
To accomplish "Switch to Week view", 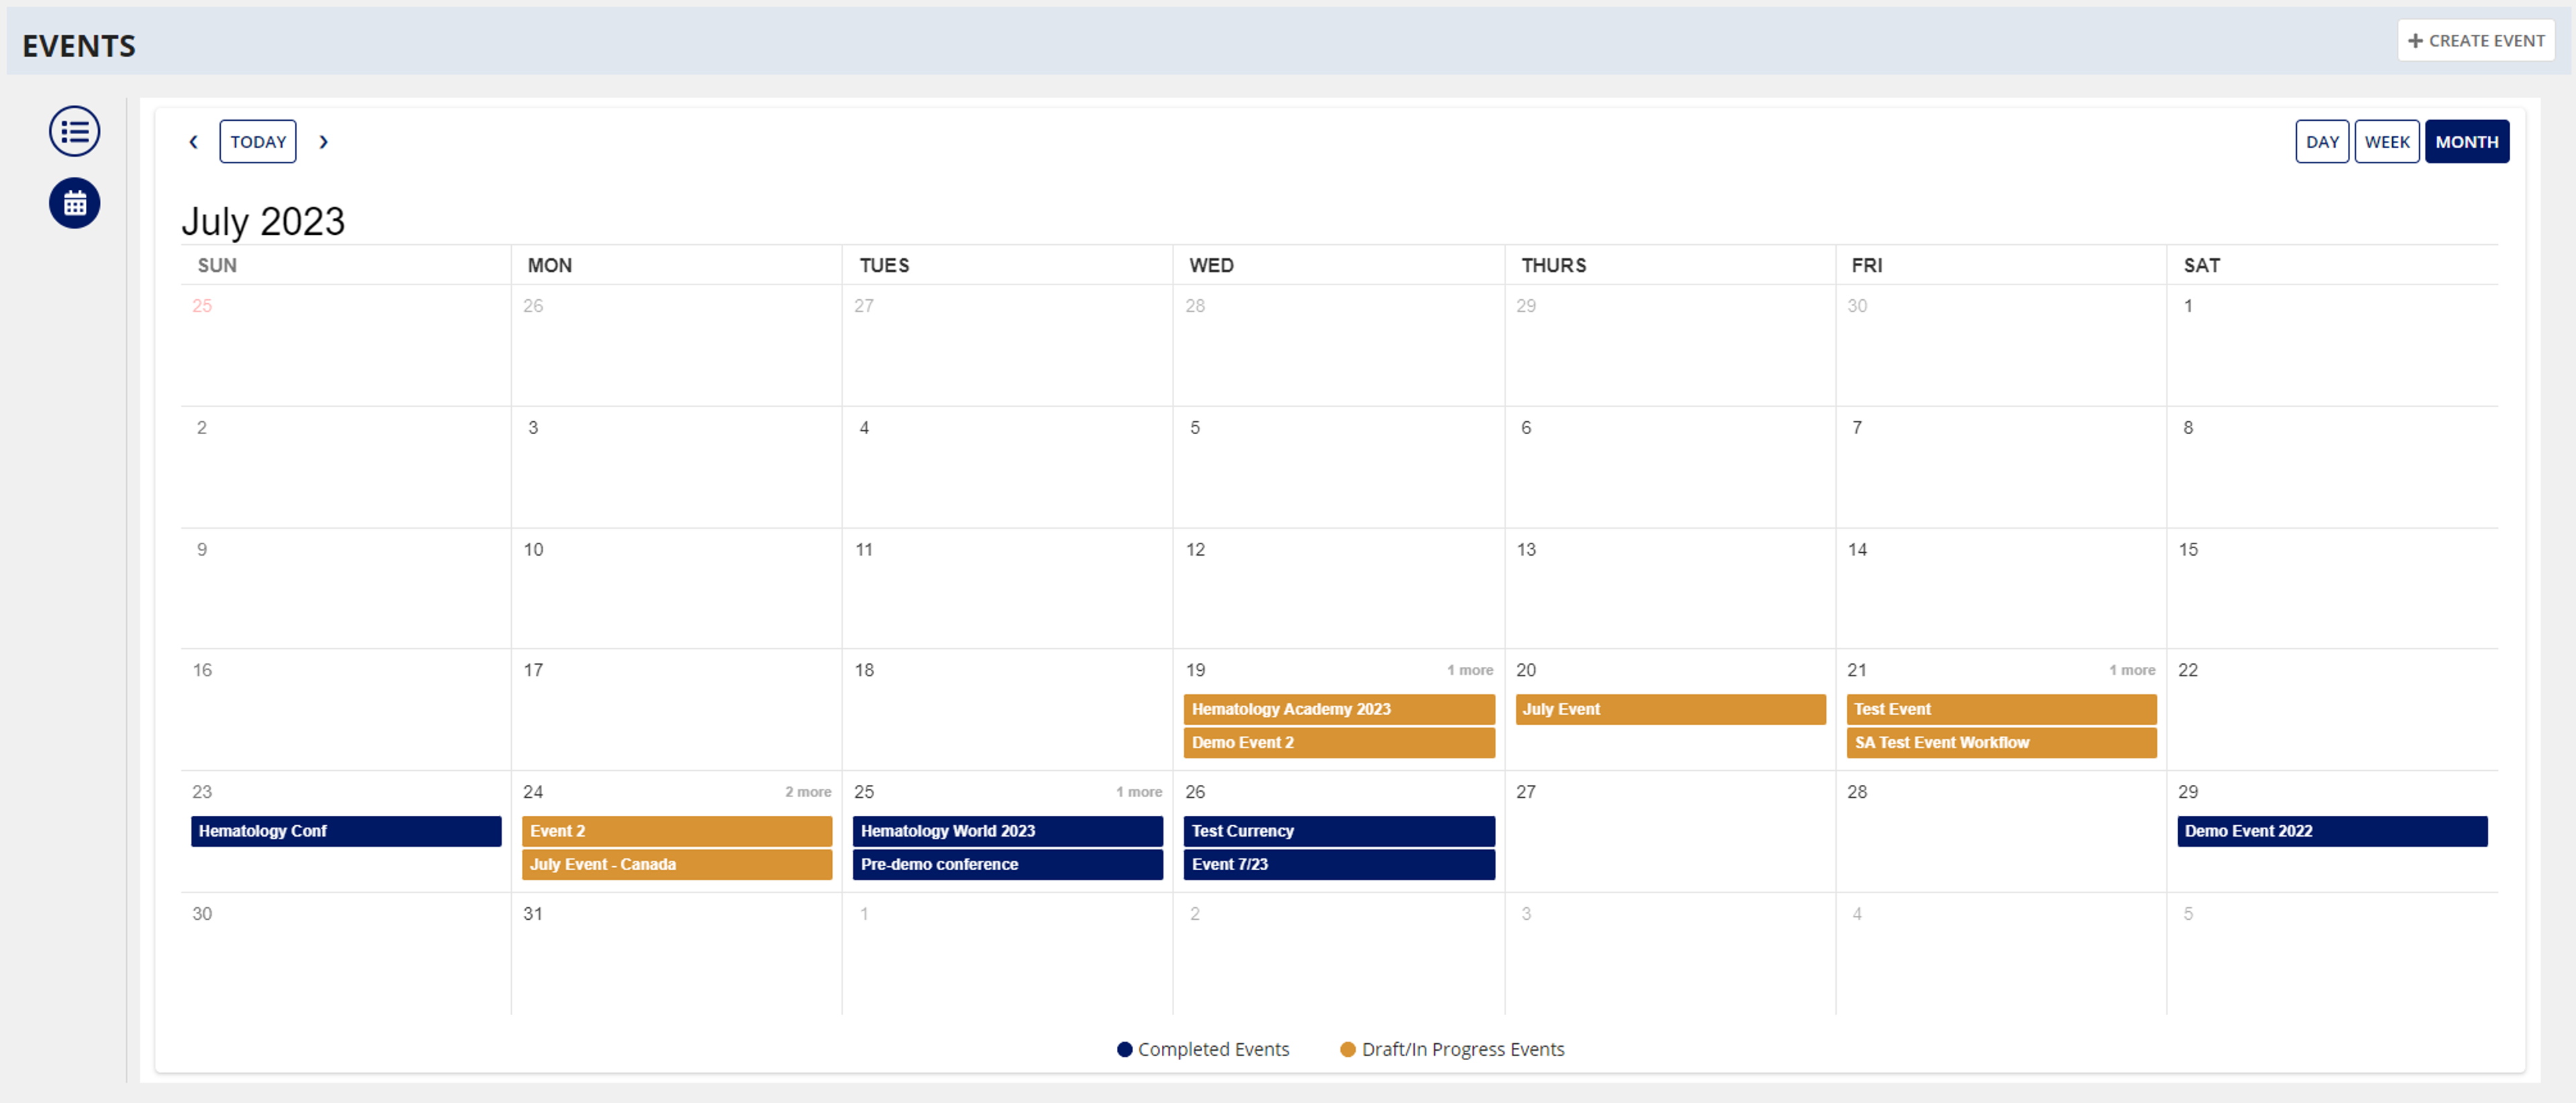I will pyautogui.click(x=2386, y=142).
